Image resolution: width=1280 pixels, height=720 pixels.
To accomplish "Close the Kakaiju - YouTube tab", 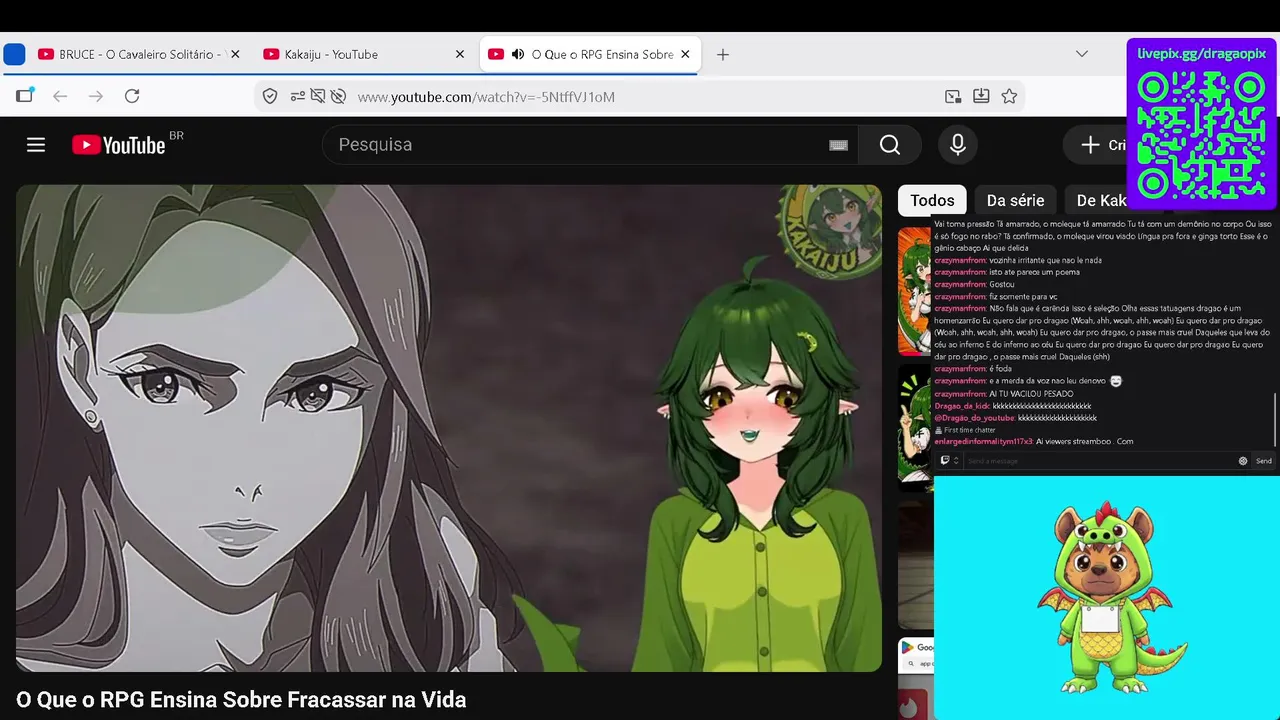I will click(460, 55).
